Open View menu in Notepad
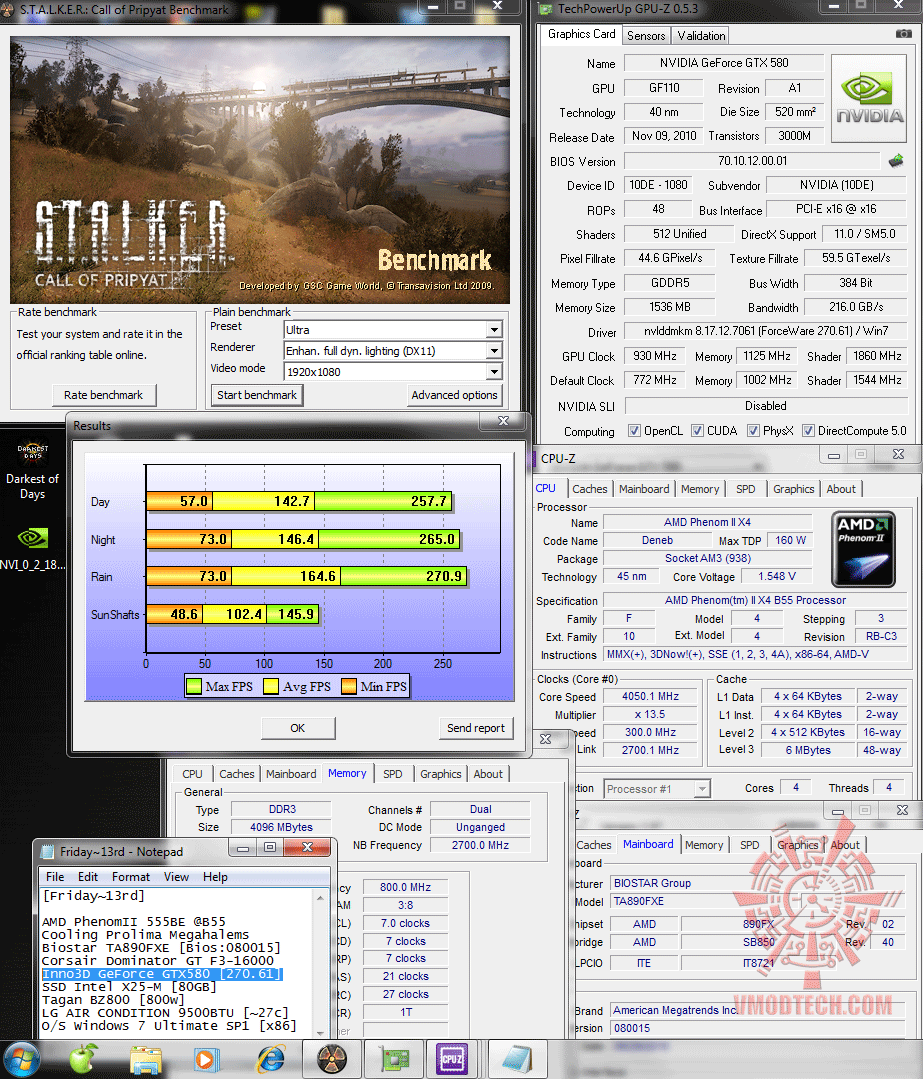923x1079 pixels. pyautogui.click(x=176, y=877)
